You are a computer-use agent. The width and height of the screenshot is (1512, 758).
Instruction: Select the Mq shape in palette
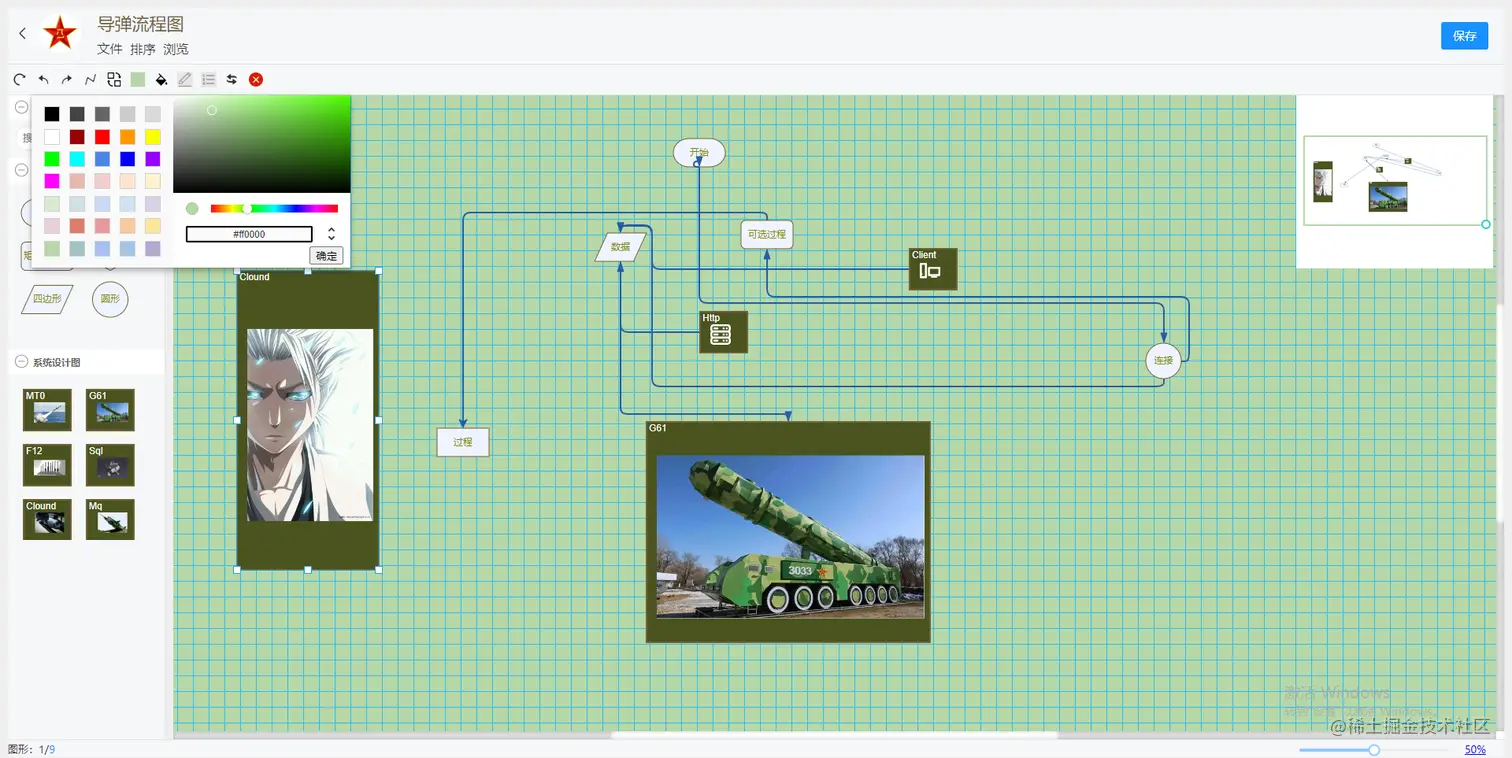point(110,520)
